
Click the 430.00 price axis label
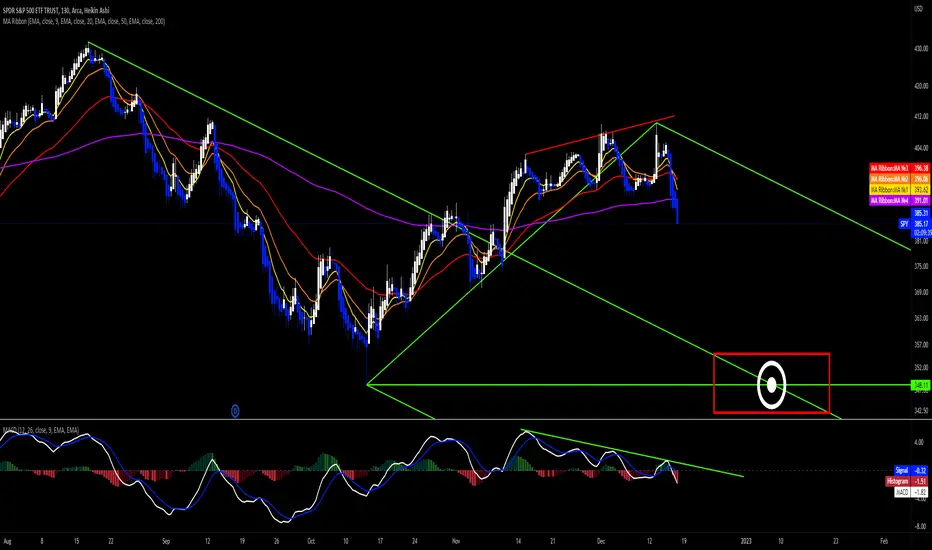tap(921, 49)
